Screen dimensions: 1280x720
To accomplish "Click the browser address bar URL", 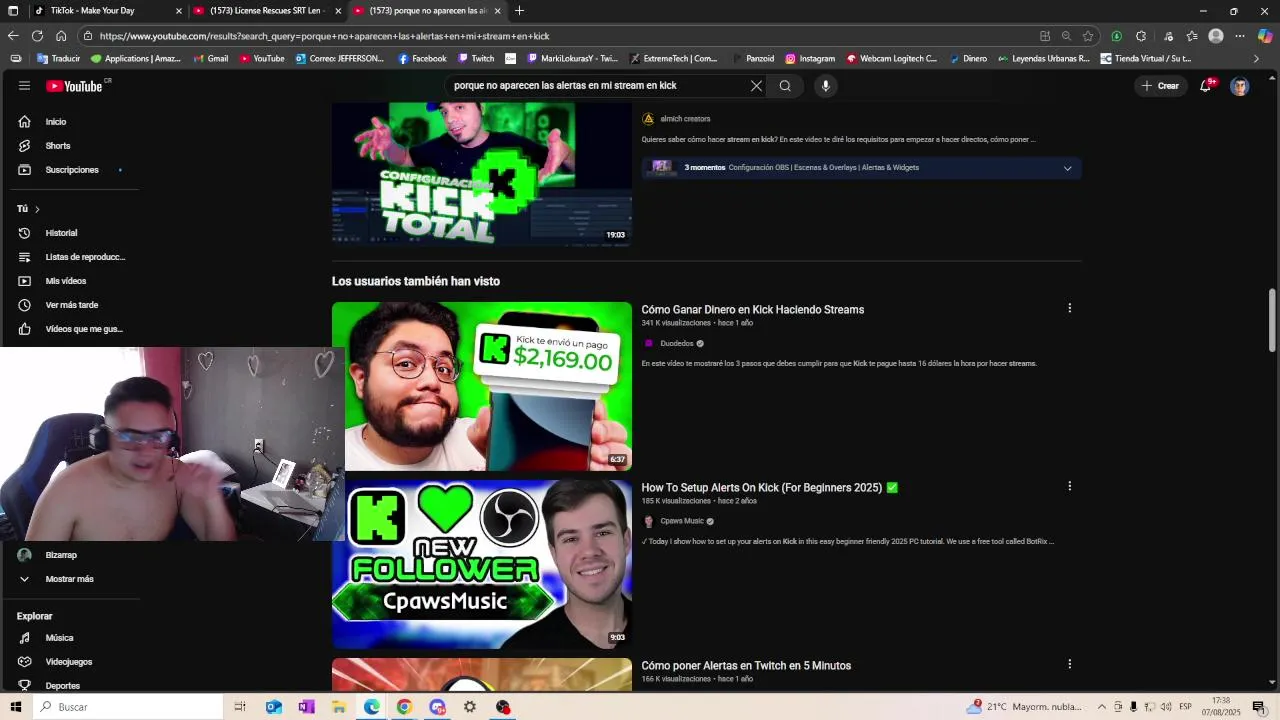I will point(325,36).
